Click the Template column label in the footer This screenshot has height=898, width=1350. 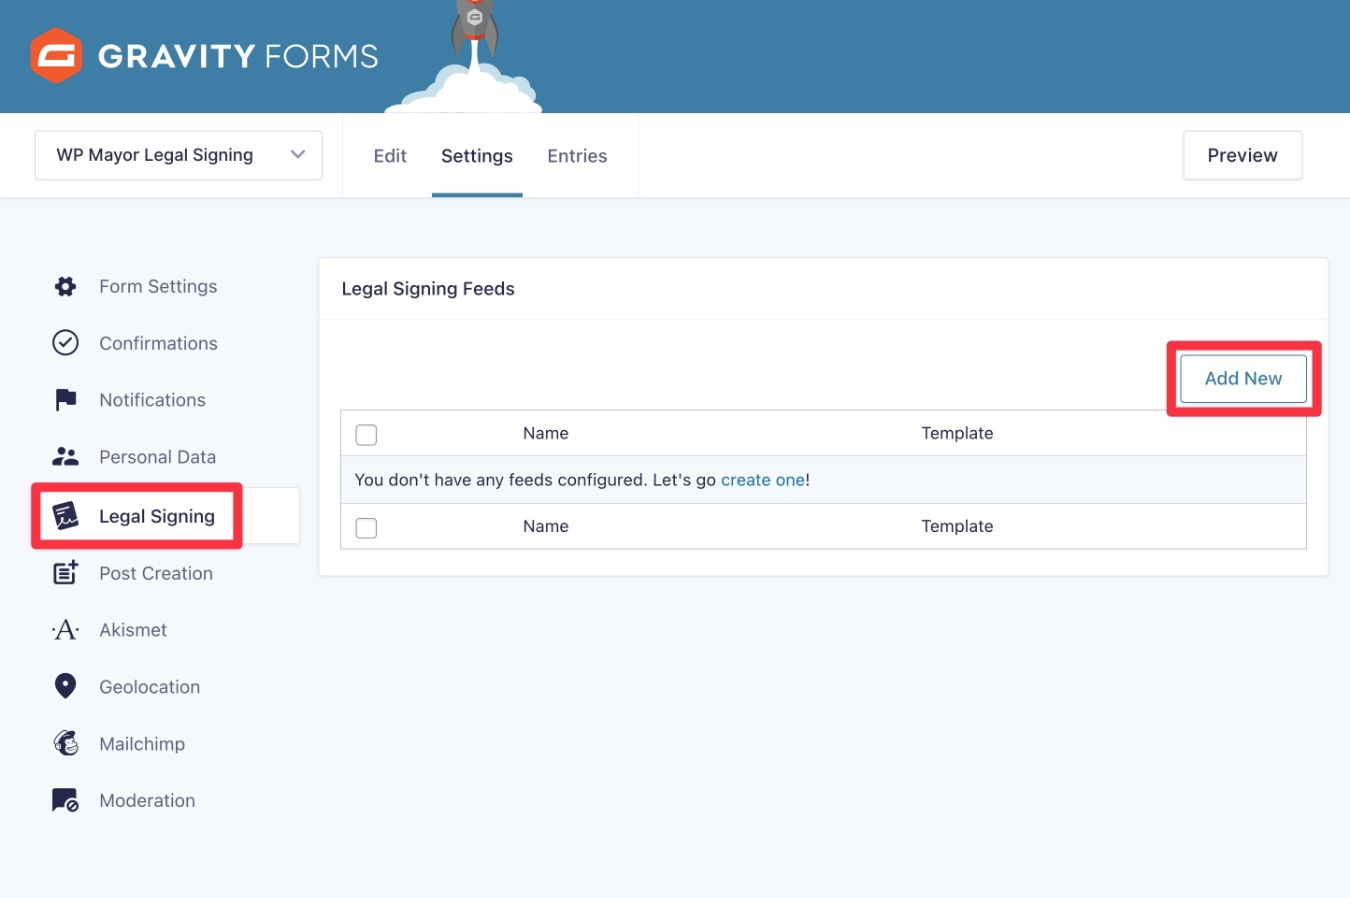[x=957, y=526]
